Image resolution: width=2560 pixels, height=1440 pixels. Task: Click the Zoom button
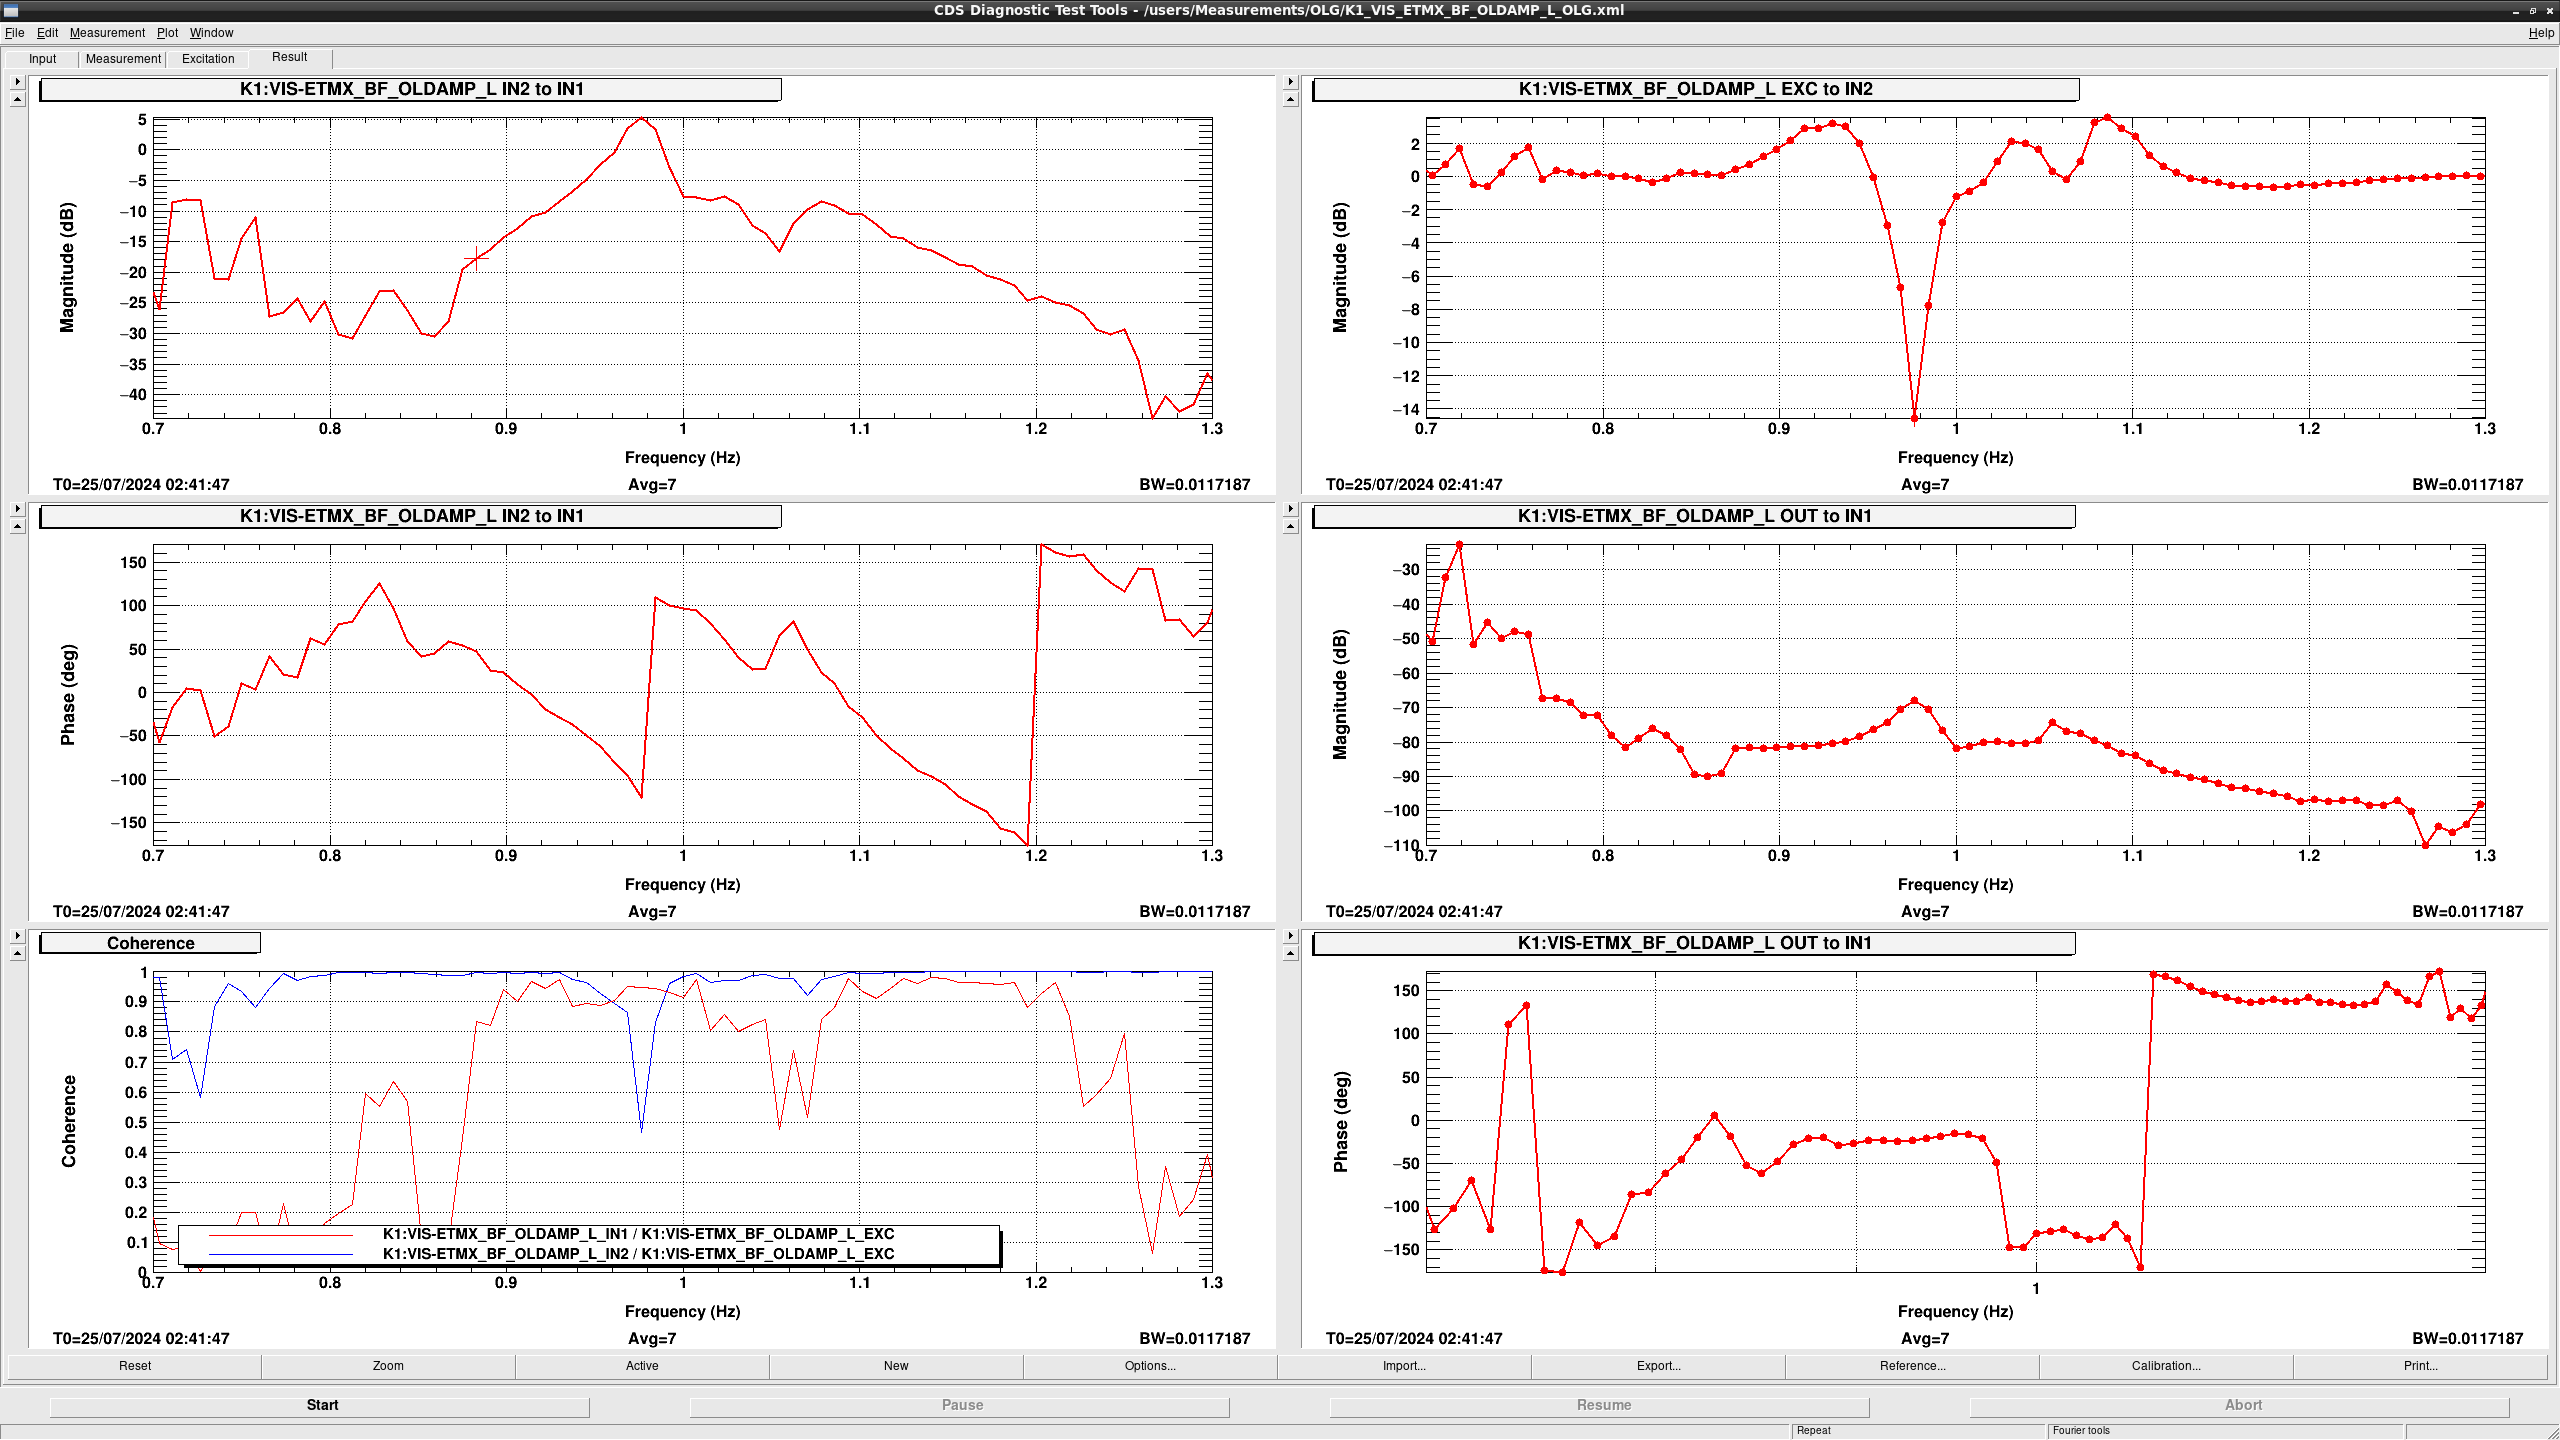click(388, 1366)
